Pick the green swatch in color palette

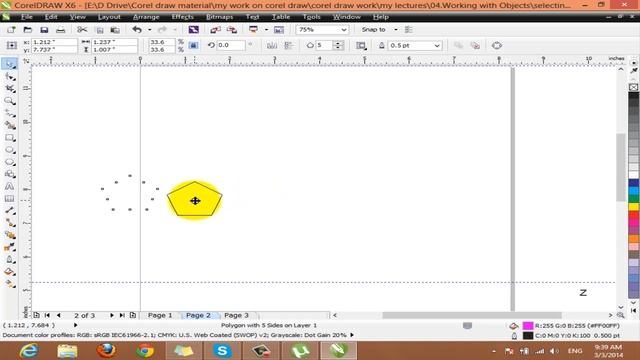[x=633, y=199]
